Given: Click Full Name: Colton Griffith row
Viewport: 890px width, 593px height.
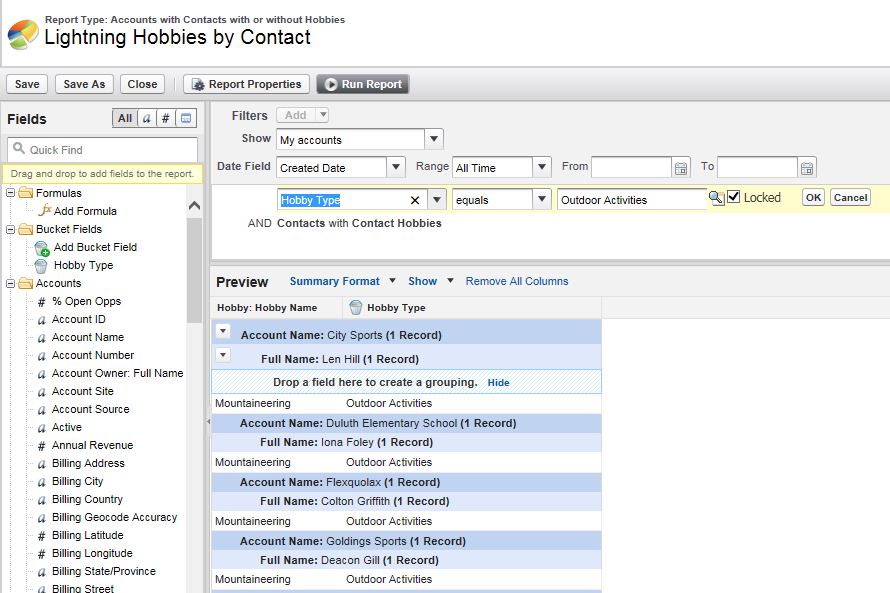Looking at the screenshot, I should (x=406, y=502).
